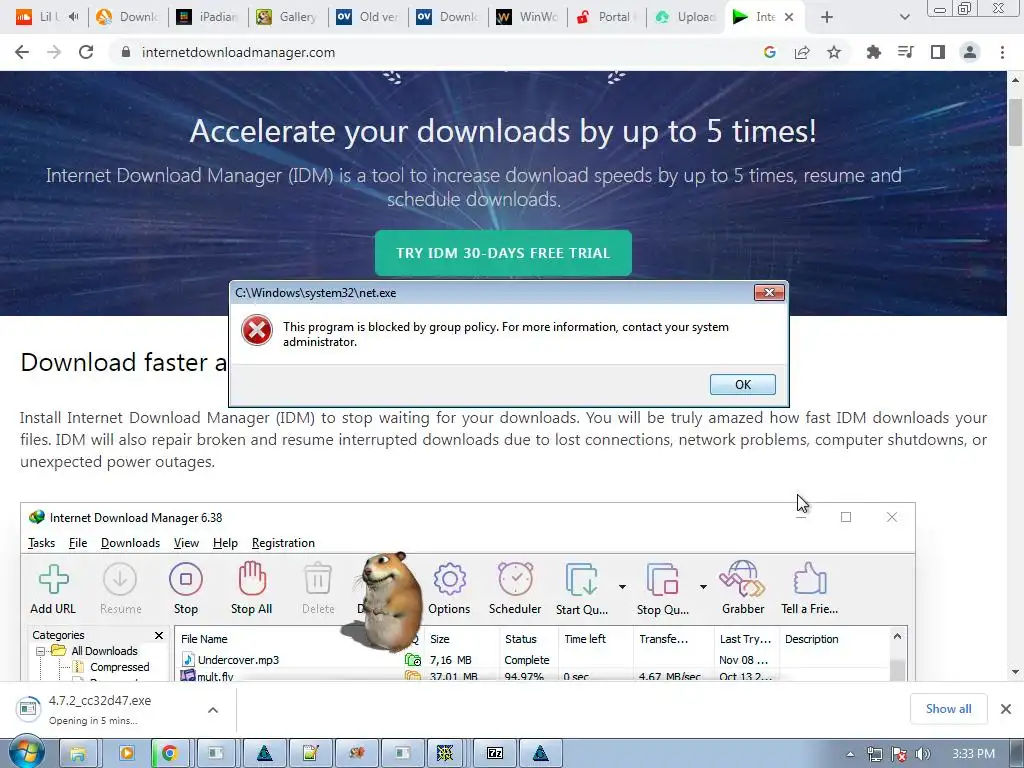Screen dimensions: 1024x768
Task: Click the page vertical scrollbar thumb
Action: (x=1015, y=122)
